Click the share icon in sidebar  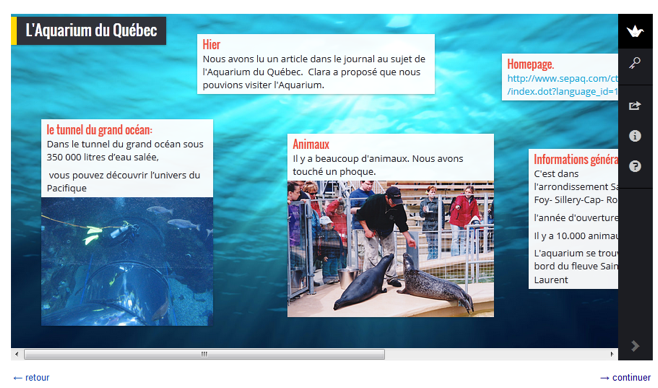(x=634, y=105)
